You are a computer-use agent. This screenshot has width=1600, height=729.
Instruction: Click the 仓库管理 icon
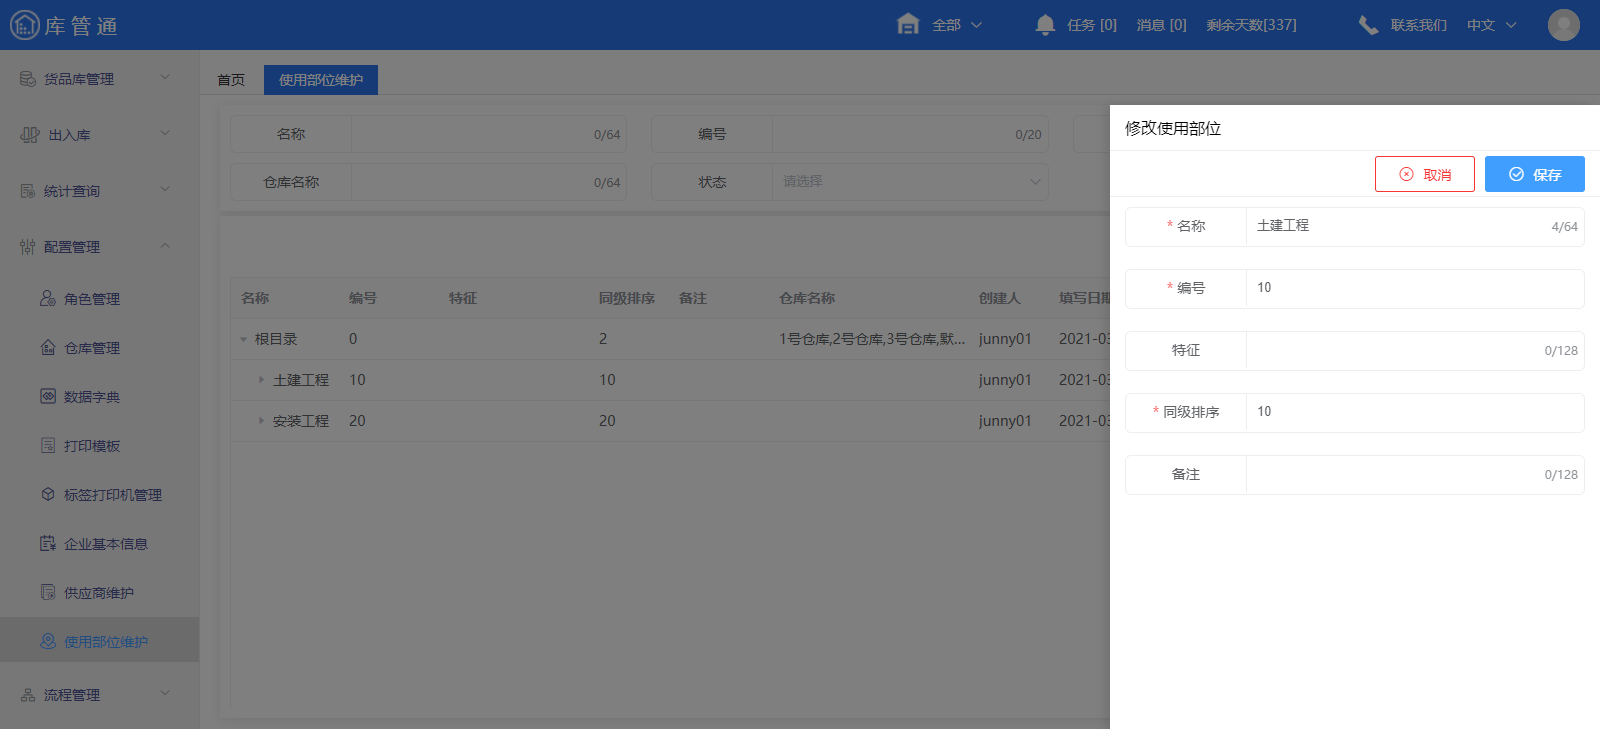click(x=48, y=347)
